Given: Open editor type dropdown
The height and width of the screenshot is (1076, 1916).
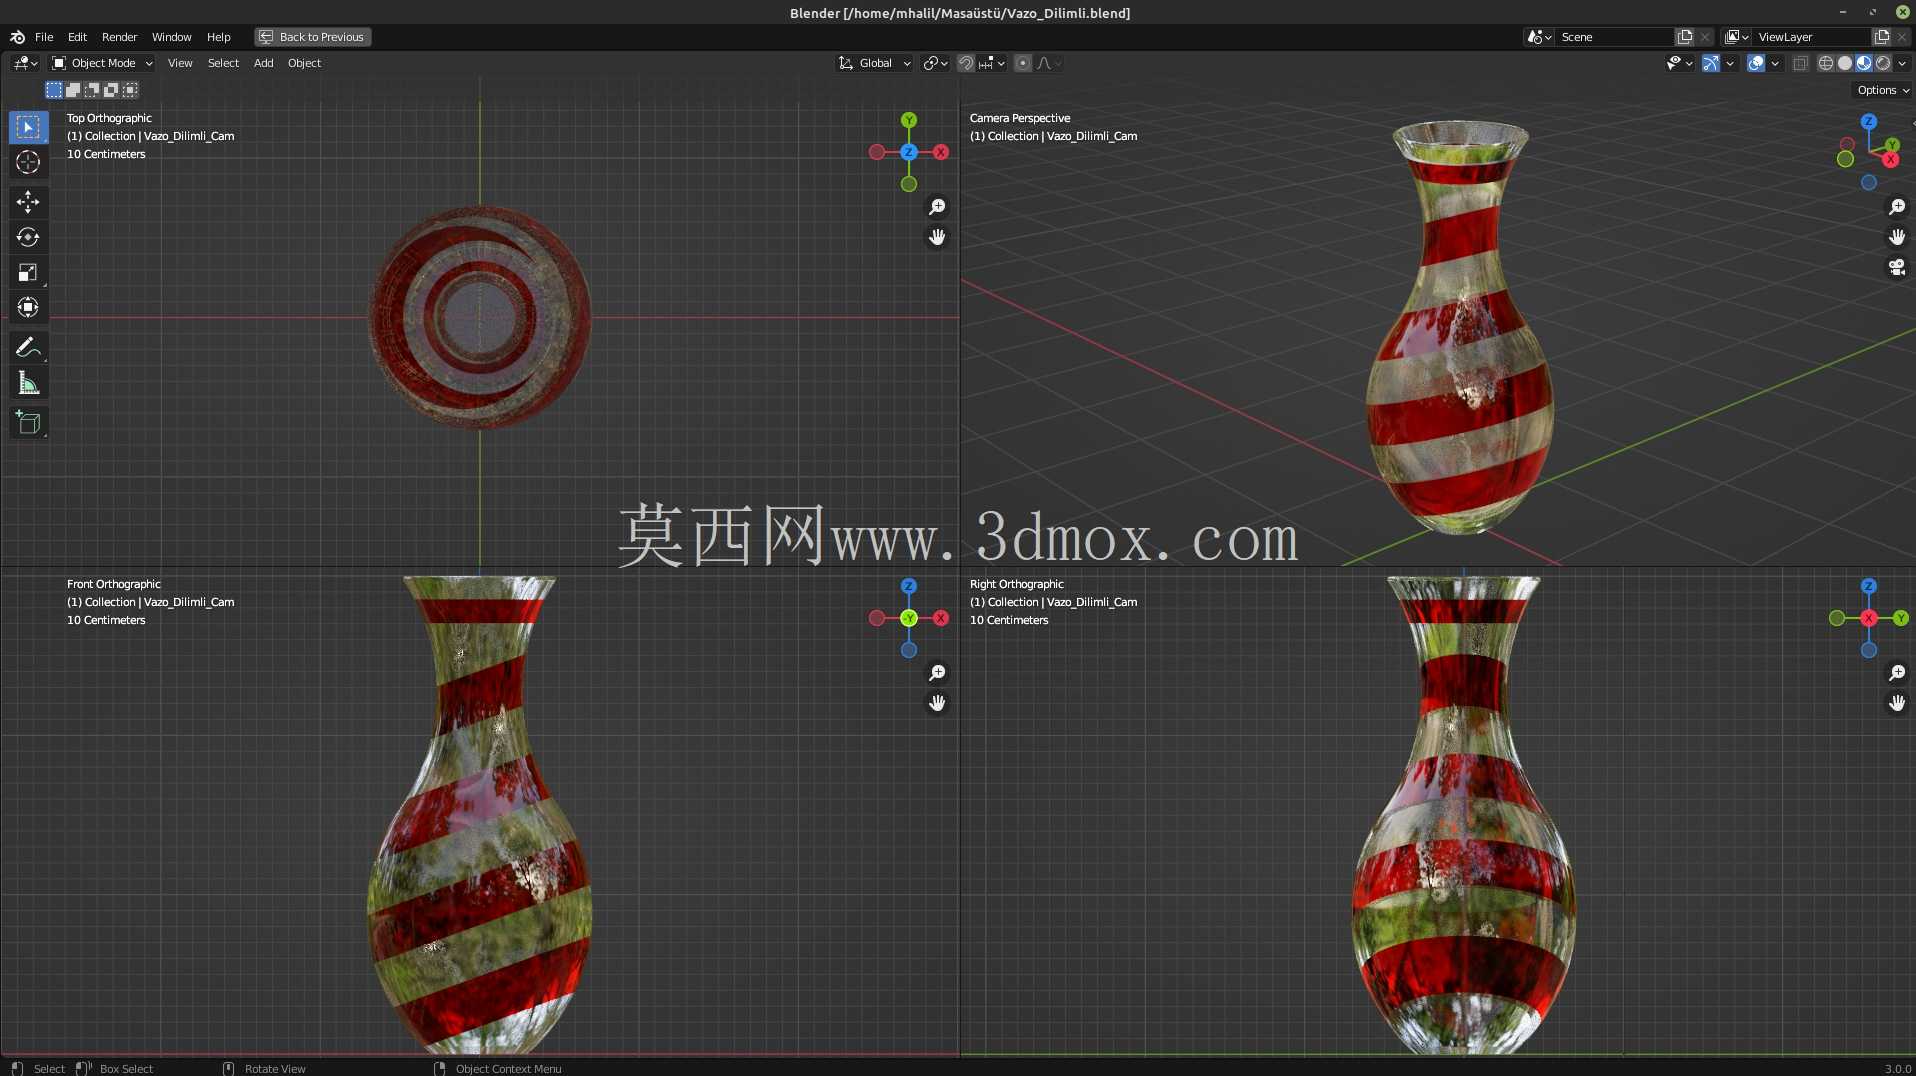Looking at the screenshot, I should (26, 63).
